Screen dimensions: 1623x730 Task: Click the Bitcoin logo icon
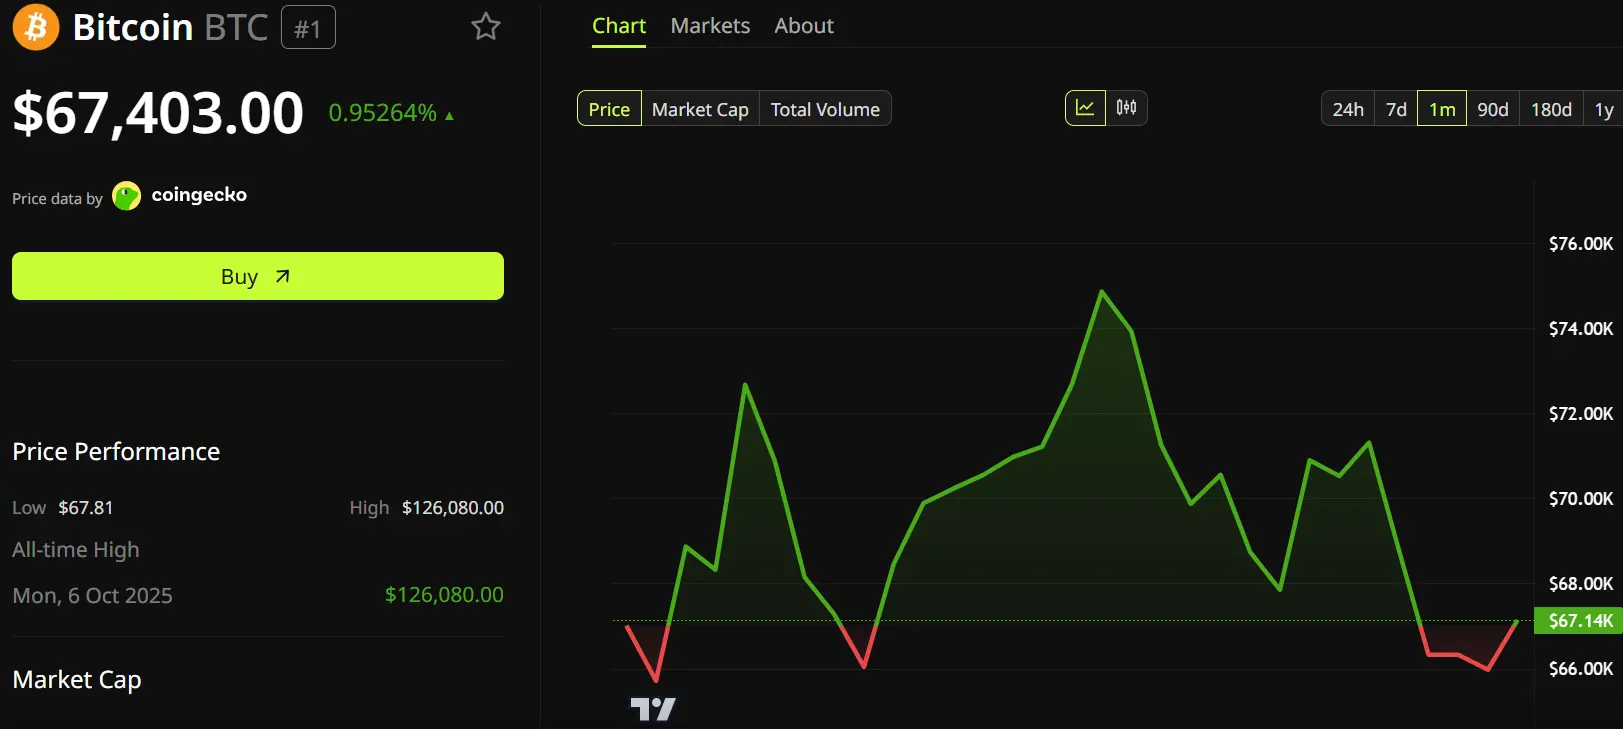35,27
